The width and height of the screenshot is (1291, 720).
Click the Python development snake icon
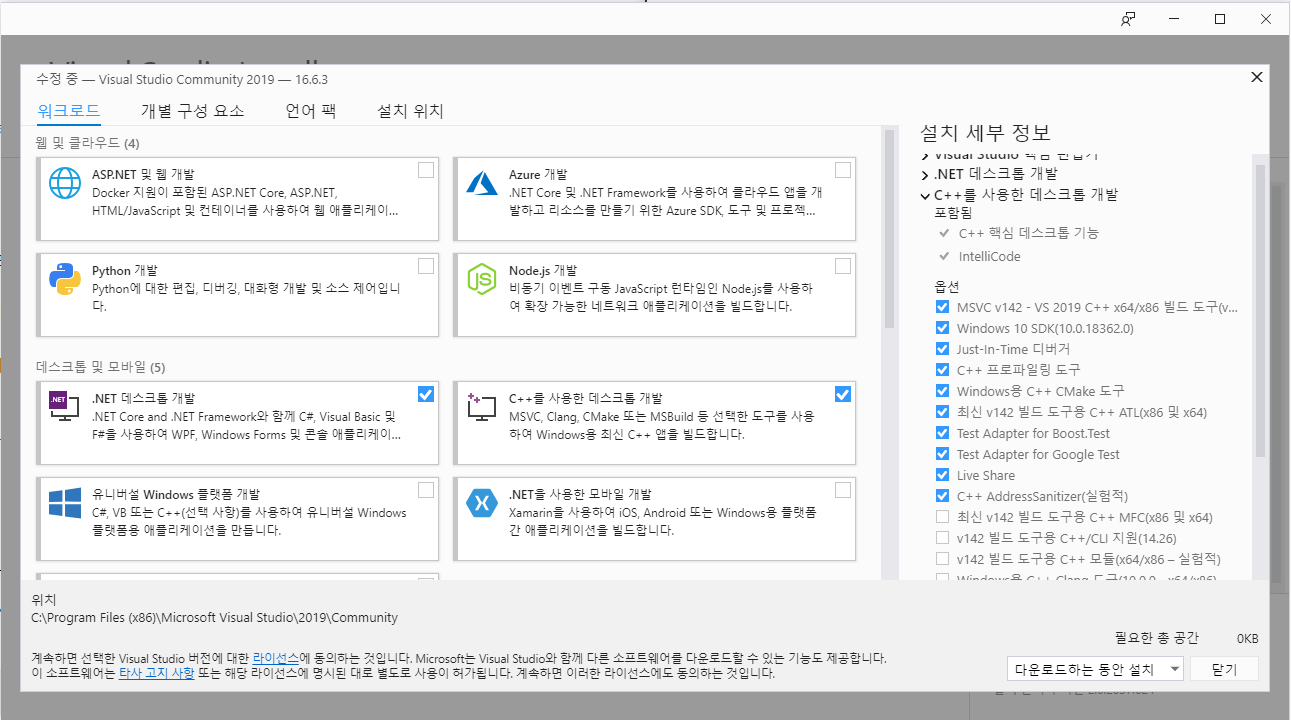coord(65,280)
